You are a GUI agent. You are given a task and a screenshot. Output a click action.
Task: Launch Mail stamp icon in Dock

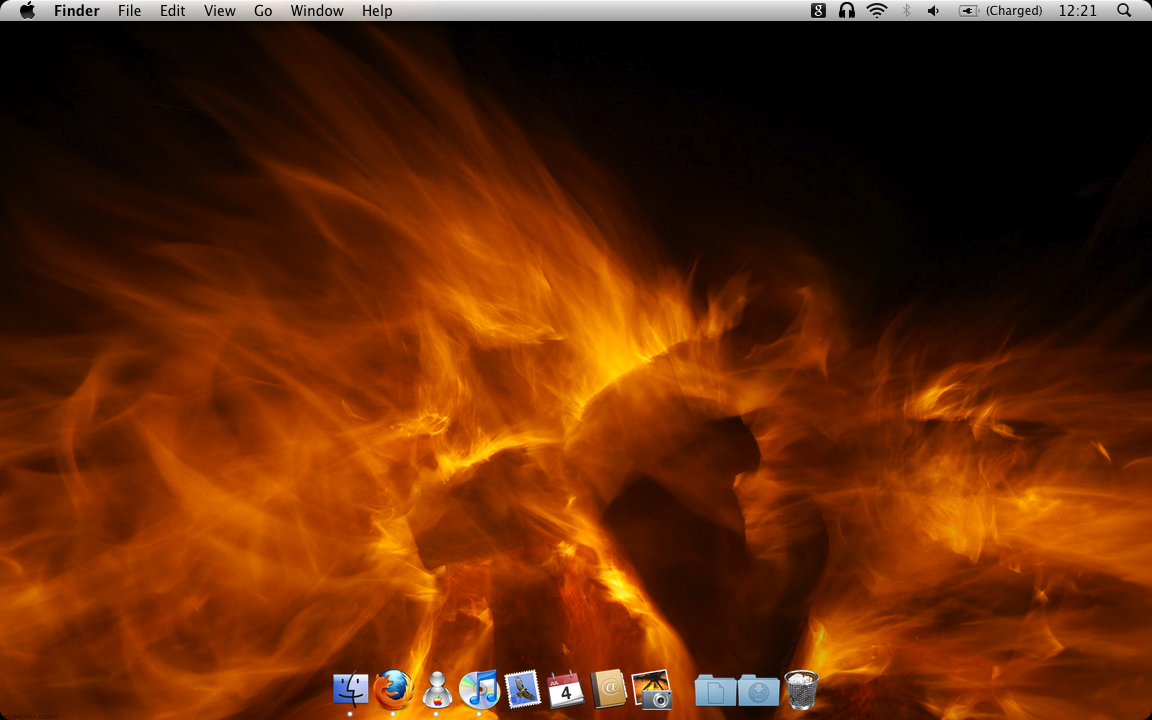pos(522,689)
